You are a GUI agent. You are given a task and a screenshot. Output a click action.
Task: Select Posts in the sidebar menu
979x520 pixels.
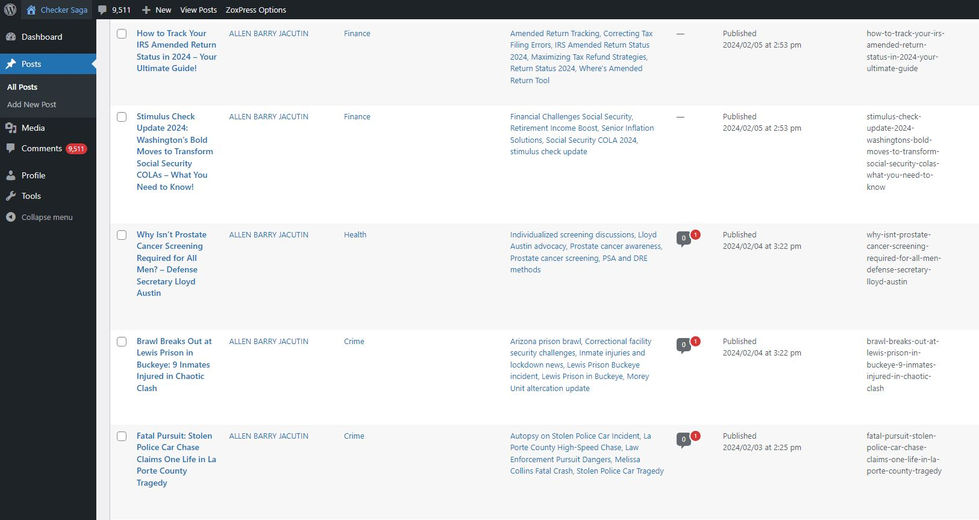click(48, 64)
